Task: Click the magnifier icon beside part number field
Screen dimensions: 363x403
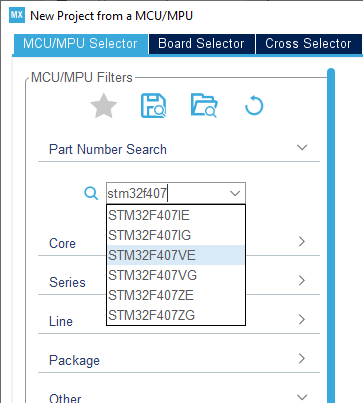Action: [x=91, y=193]
